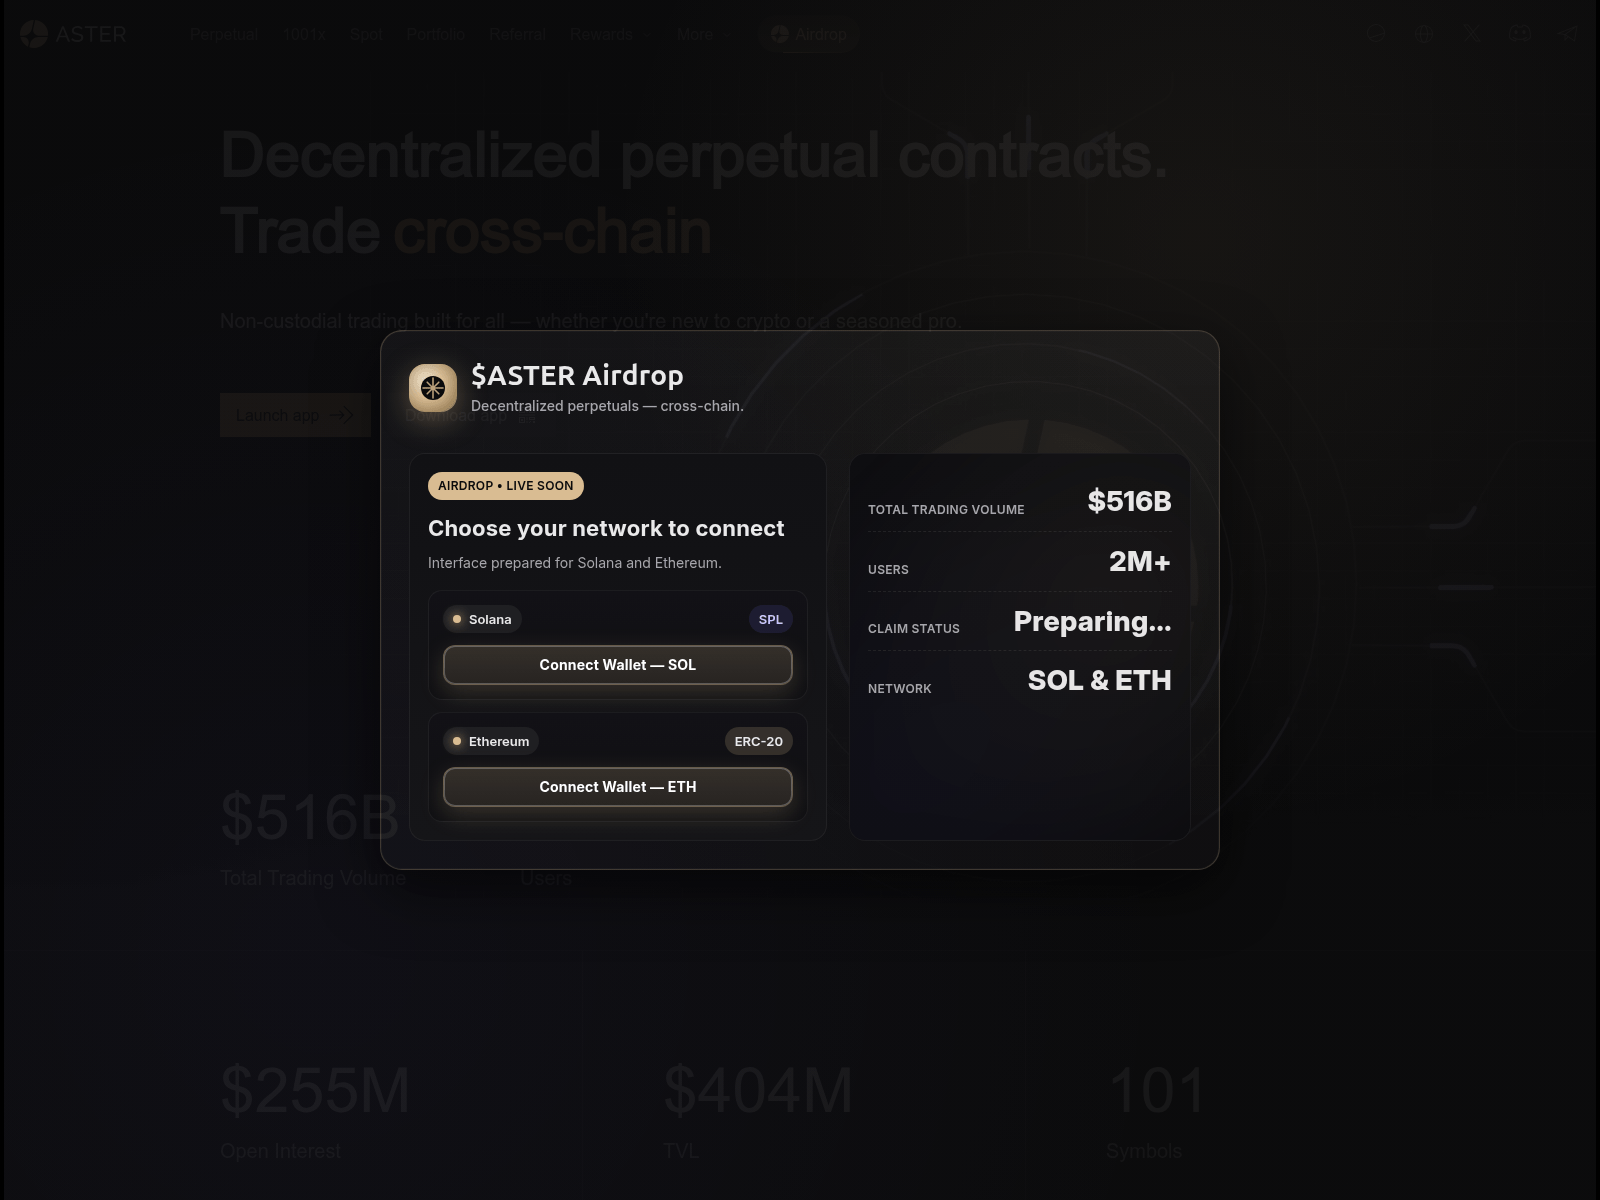Image resolution: width=1600 pixels, height=1200 pixels.
Task: Open the More dropdown menu
Action: [x=701, y=34]
